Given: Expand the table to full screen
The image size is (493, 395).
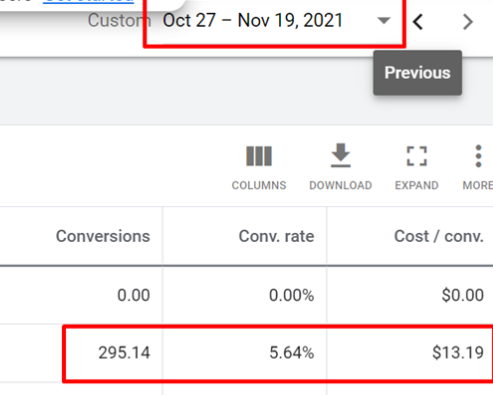Looking at the screenshot, I should click(x=417, y=156).
